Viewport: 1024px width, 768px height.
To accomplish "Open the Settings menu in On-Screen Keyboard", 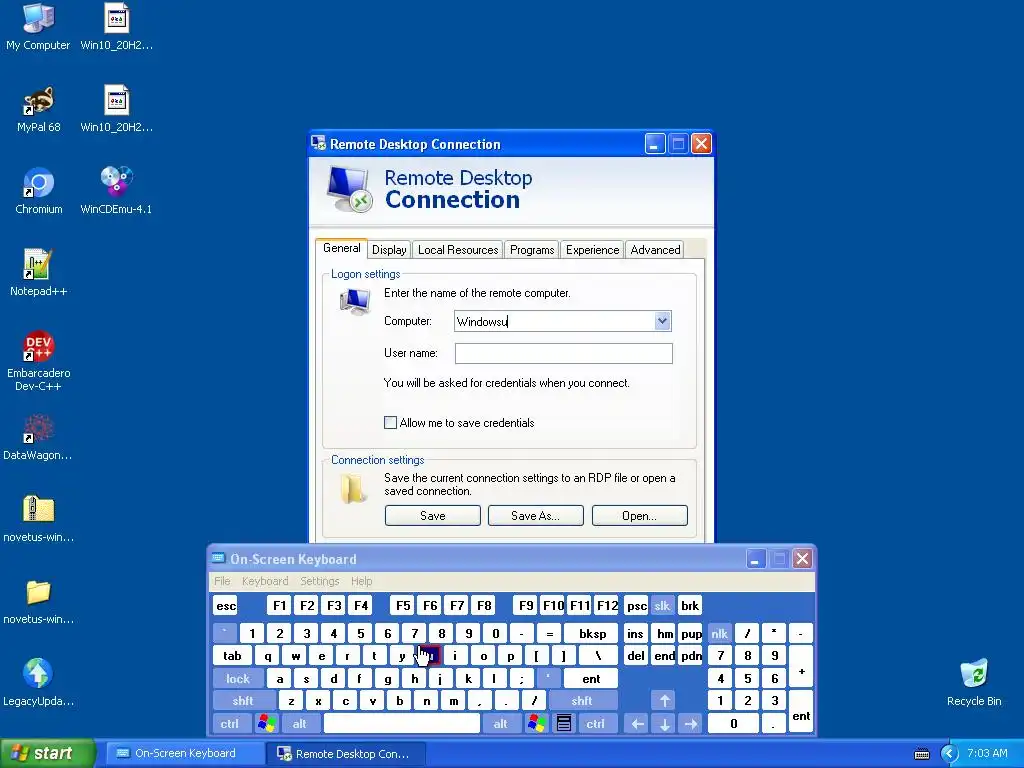I will 320,581.
